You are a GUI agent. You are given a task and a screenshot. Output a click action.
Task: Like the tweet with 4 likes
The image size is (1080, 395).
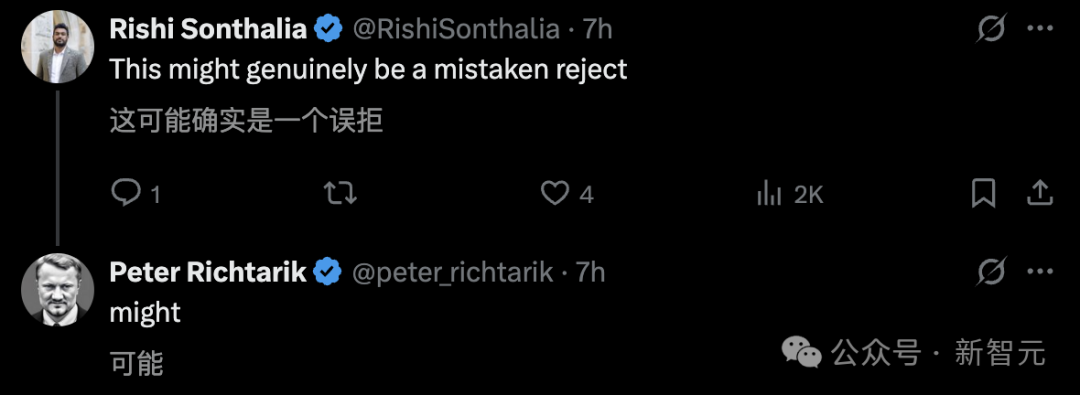(566, 194)
